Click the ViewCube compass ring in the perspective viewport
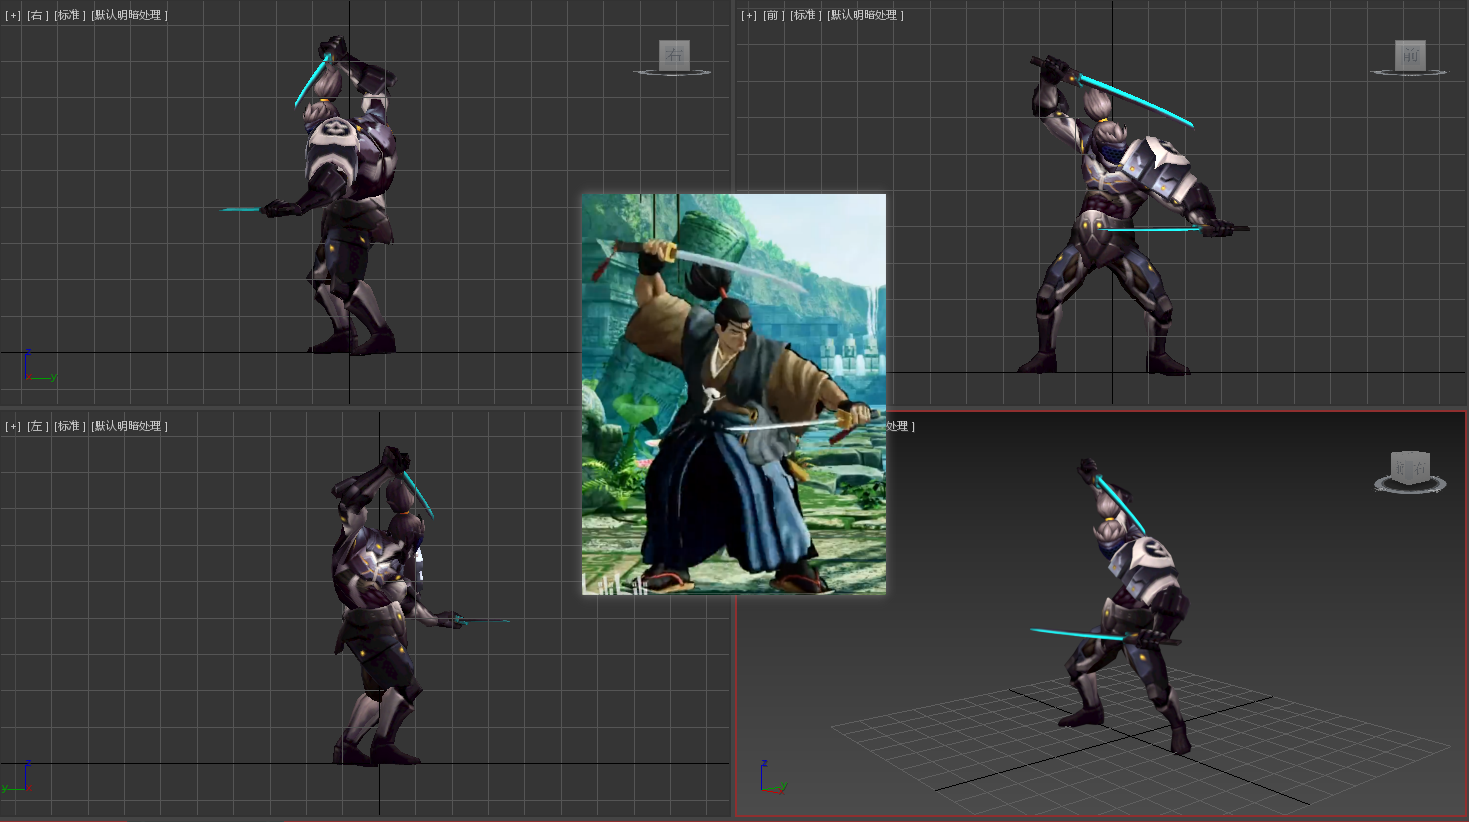Viewport: 1469px width, 822px height. [1410, 488]
